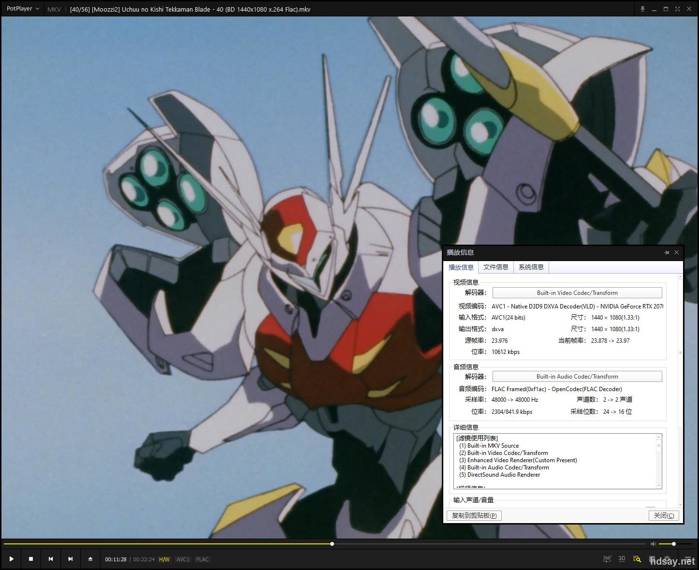Seek using the playback progress bar knob
The height and width of the screenshot is (570, 699).
pos(332,544)
